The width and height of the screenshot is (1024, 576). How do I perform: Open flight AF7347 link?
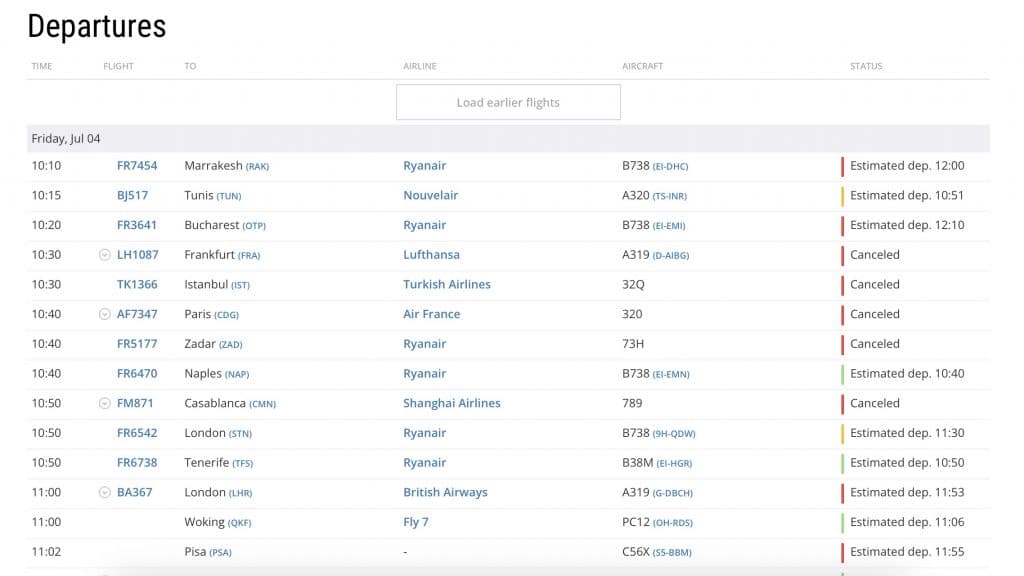coord(137,314)
